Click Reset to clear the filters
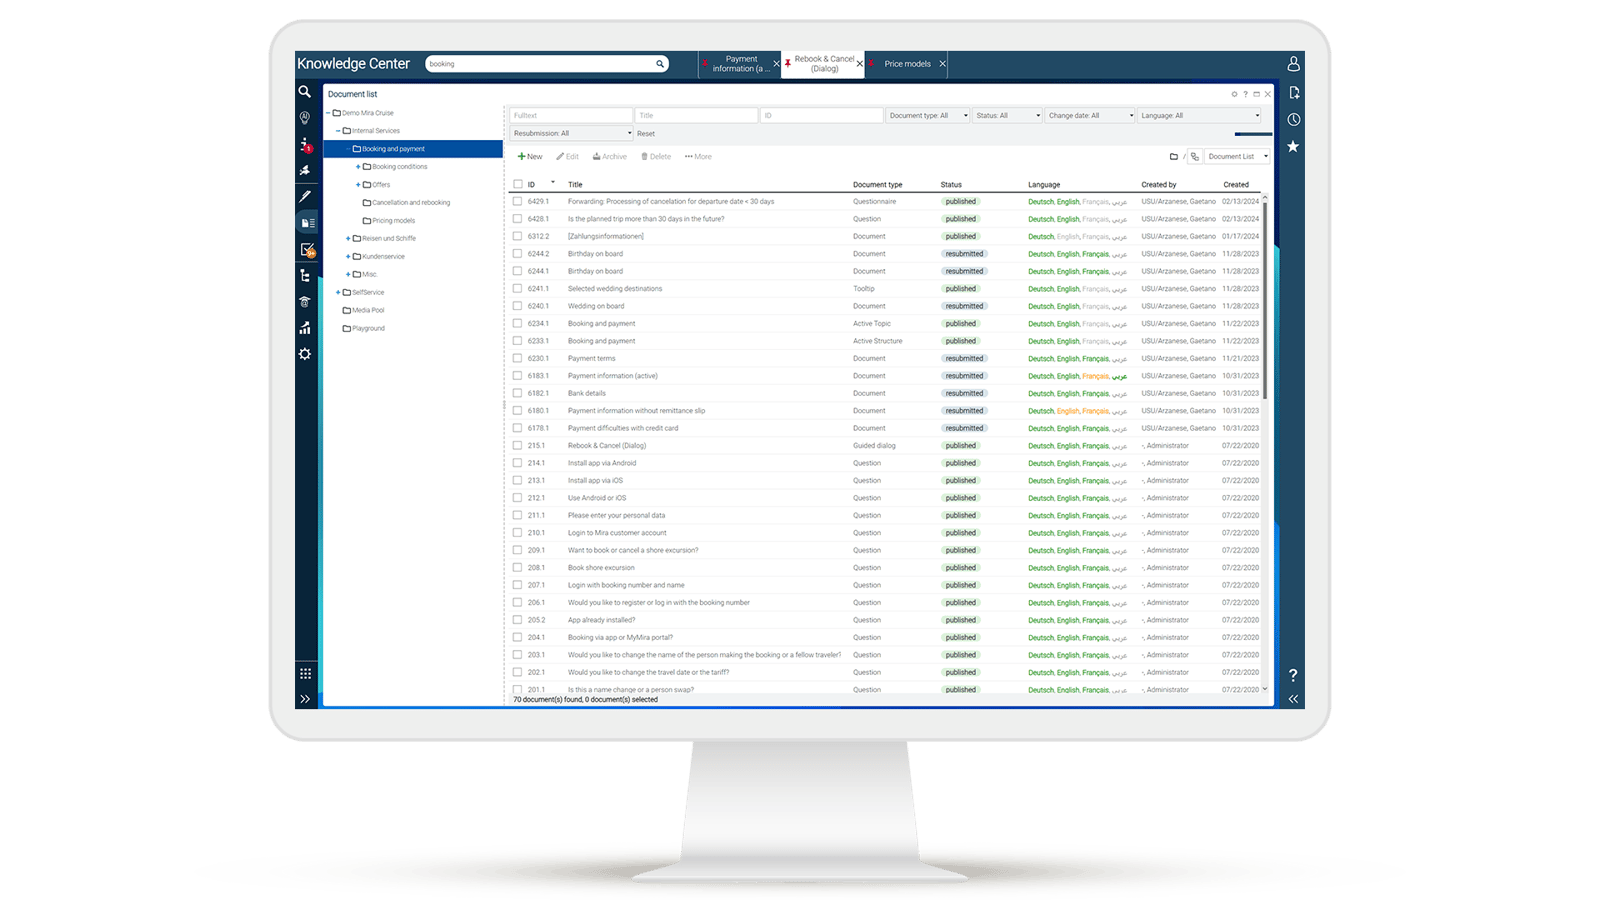The width and height of the screenshot is (1600, 900). tap(646, 133)
